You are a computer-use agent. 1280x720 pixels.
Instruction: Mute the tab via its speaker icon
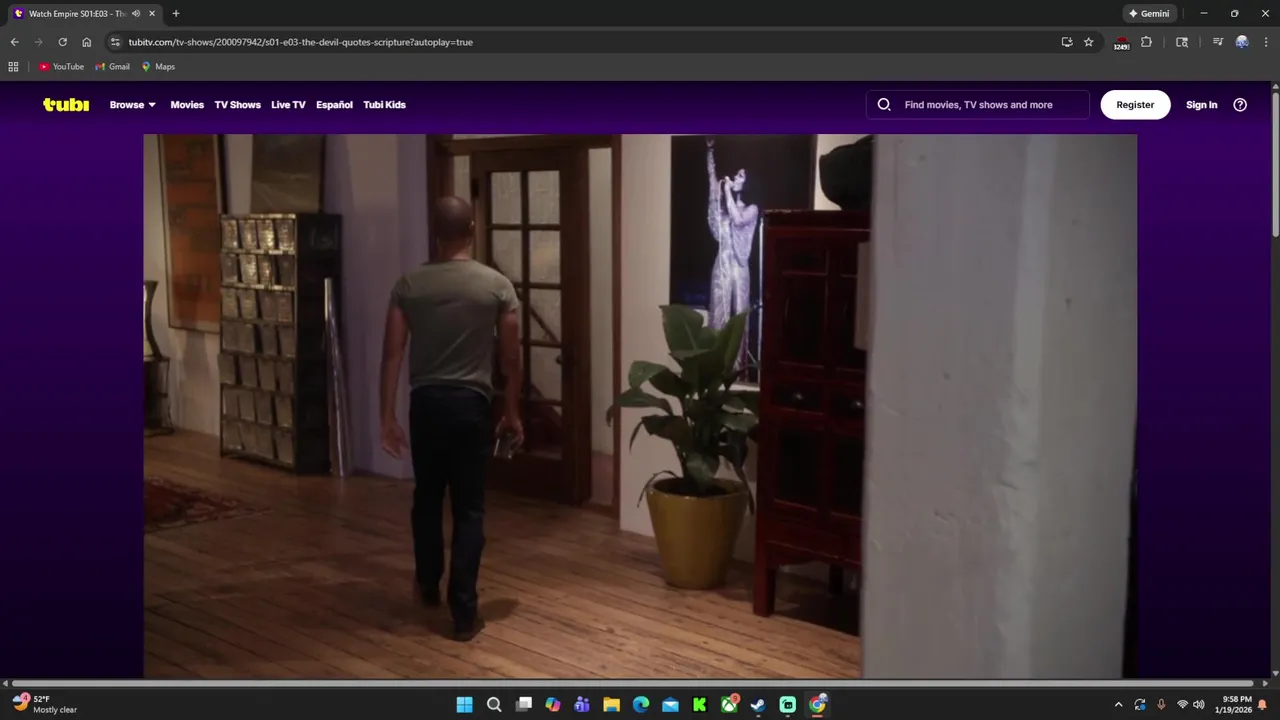pos(136,13)
